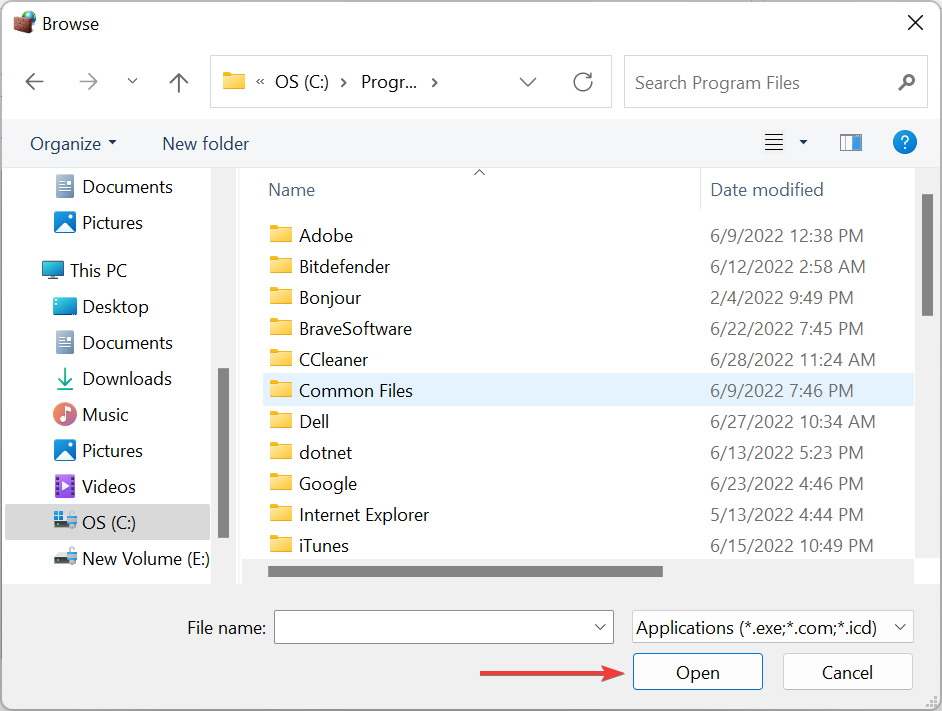Open the Organize menu
This screenshot has height=711, width=942.
(73, 144)
